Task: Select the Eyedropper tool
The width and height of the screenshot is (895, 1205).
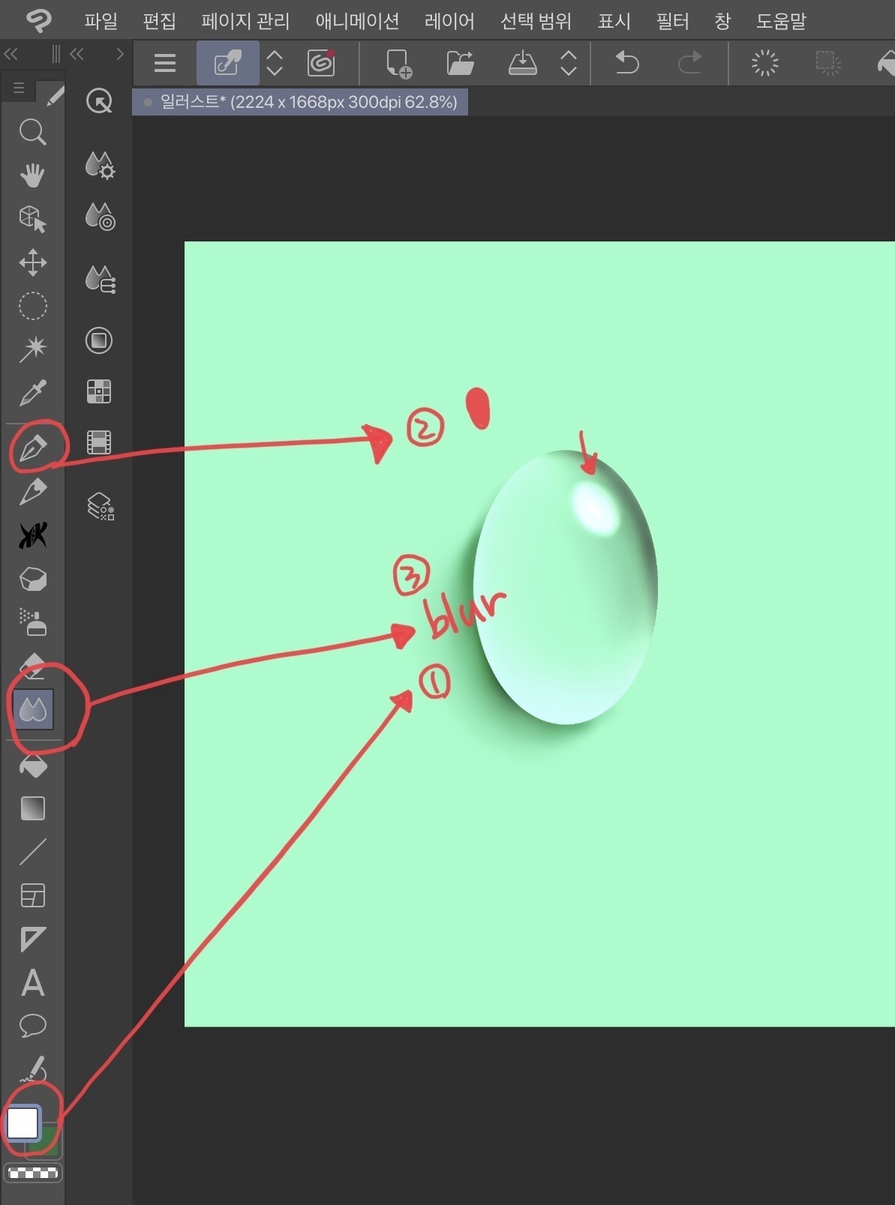Action: pyautogui.click(x=33, y=393)
